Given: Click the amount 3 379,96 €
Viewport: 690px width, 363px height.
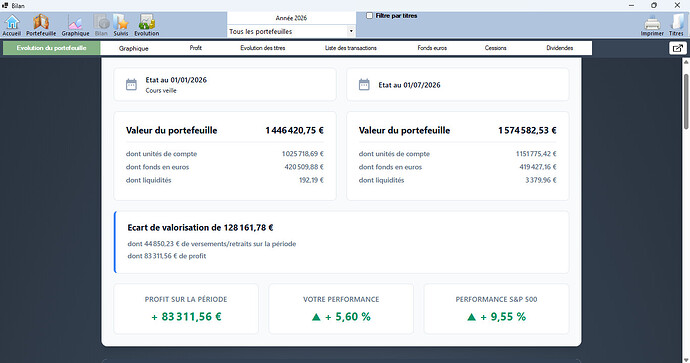Looking at the screenshot, I should pos(541,180).
